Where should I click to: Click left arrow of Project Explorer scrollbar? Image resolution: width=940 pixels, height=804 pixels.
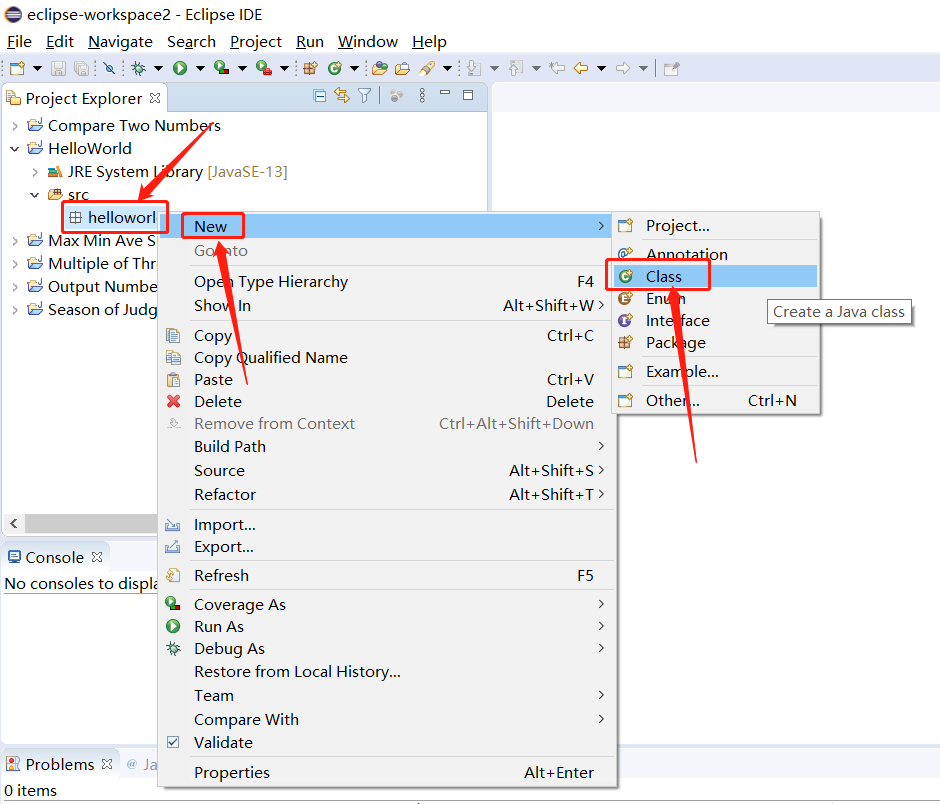(x=14, y=524)
